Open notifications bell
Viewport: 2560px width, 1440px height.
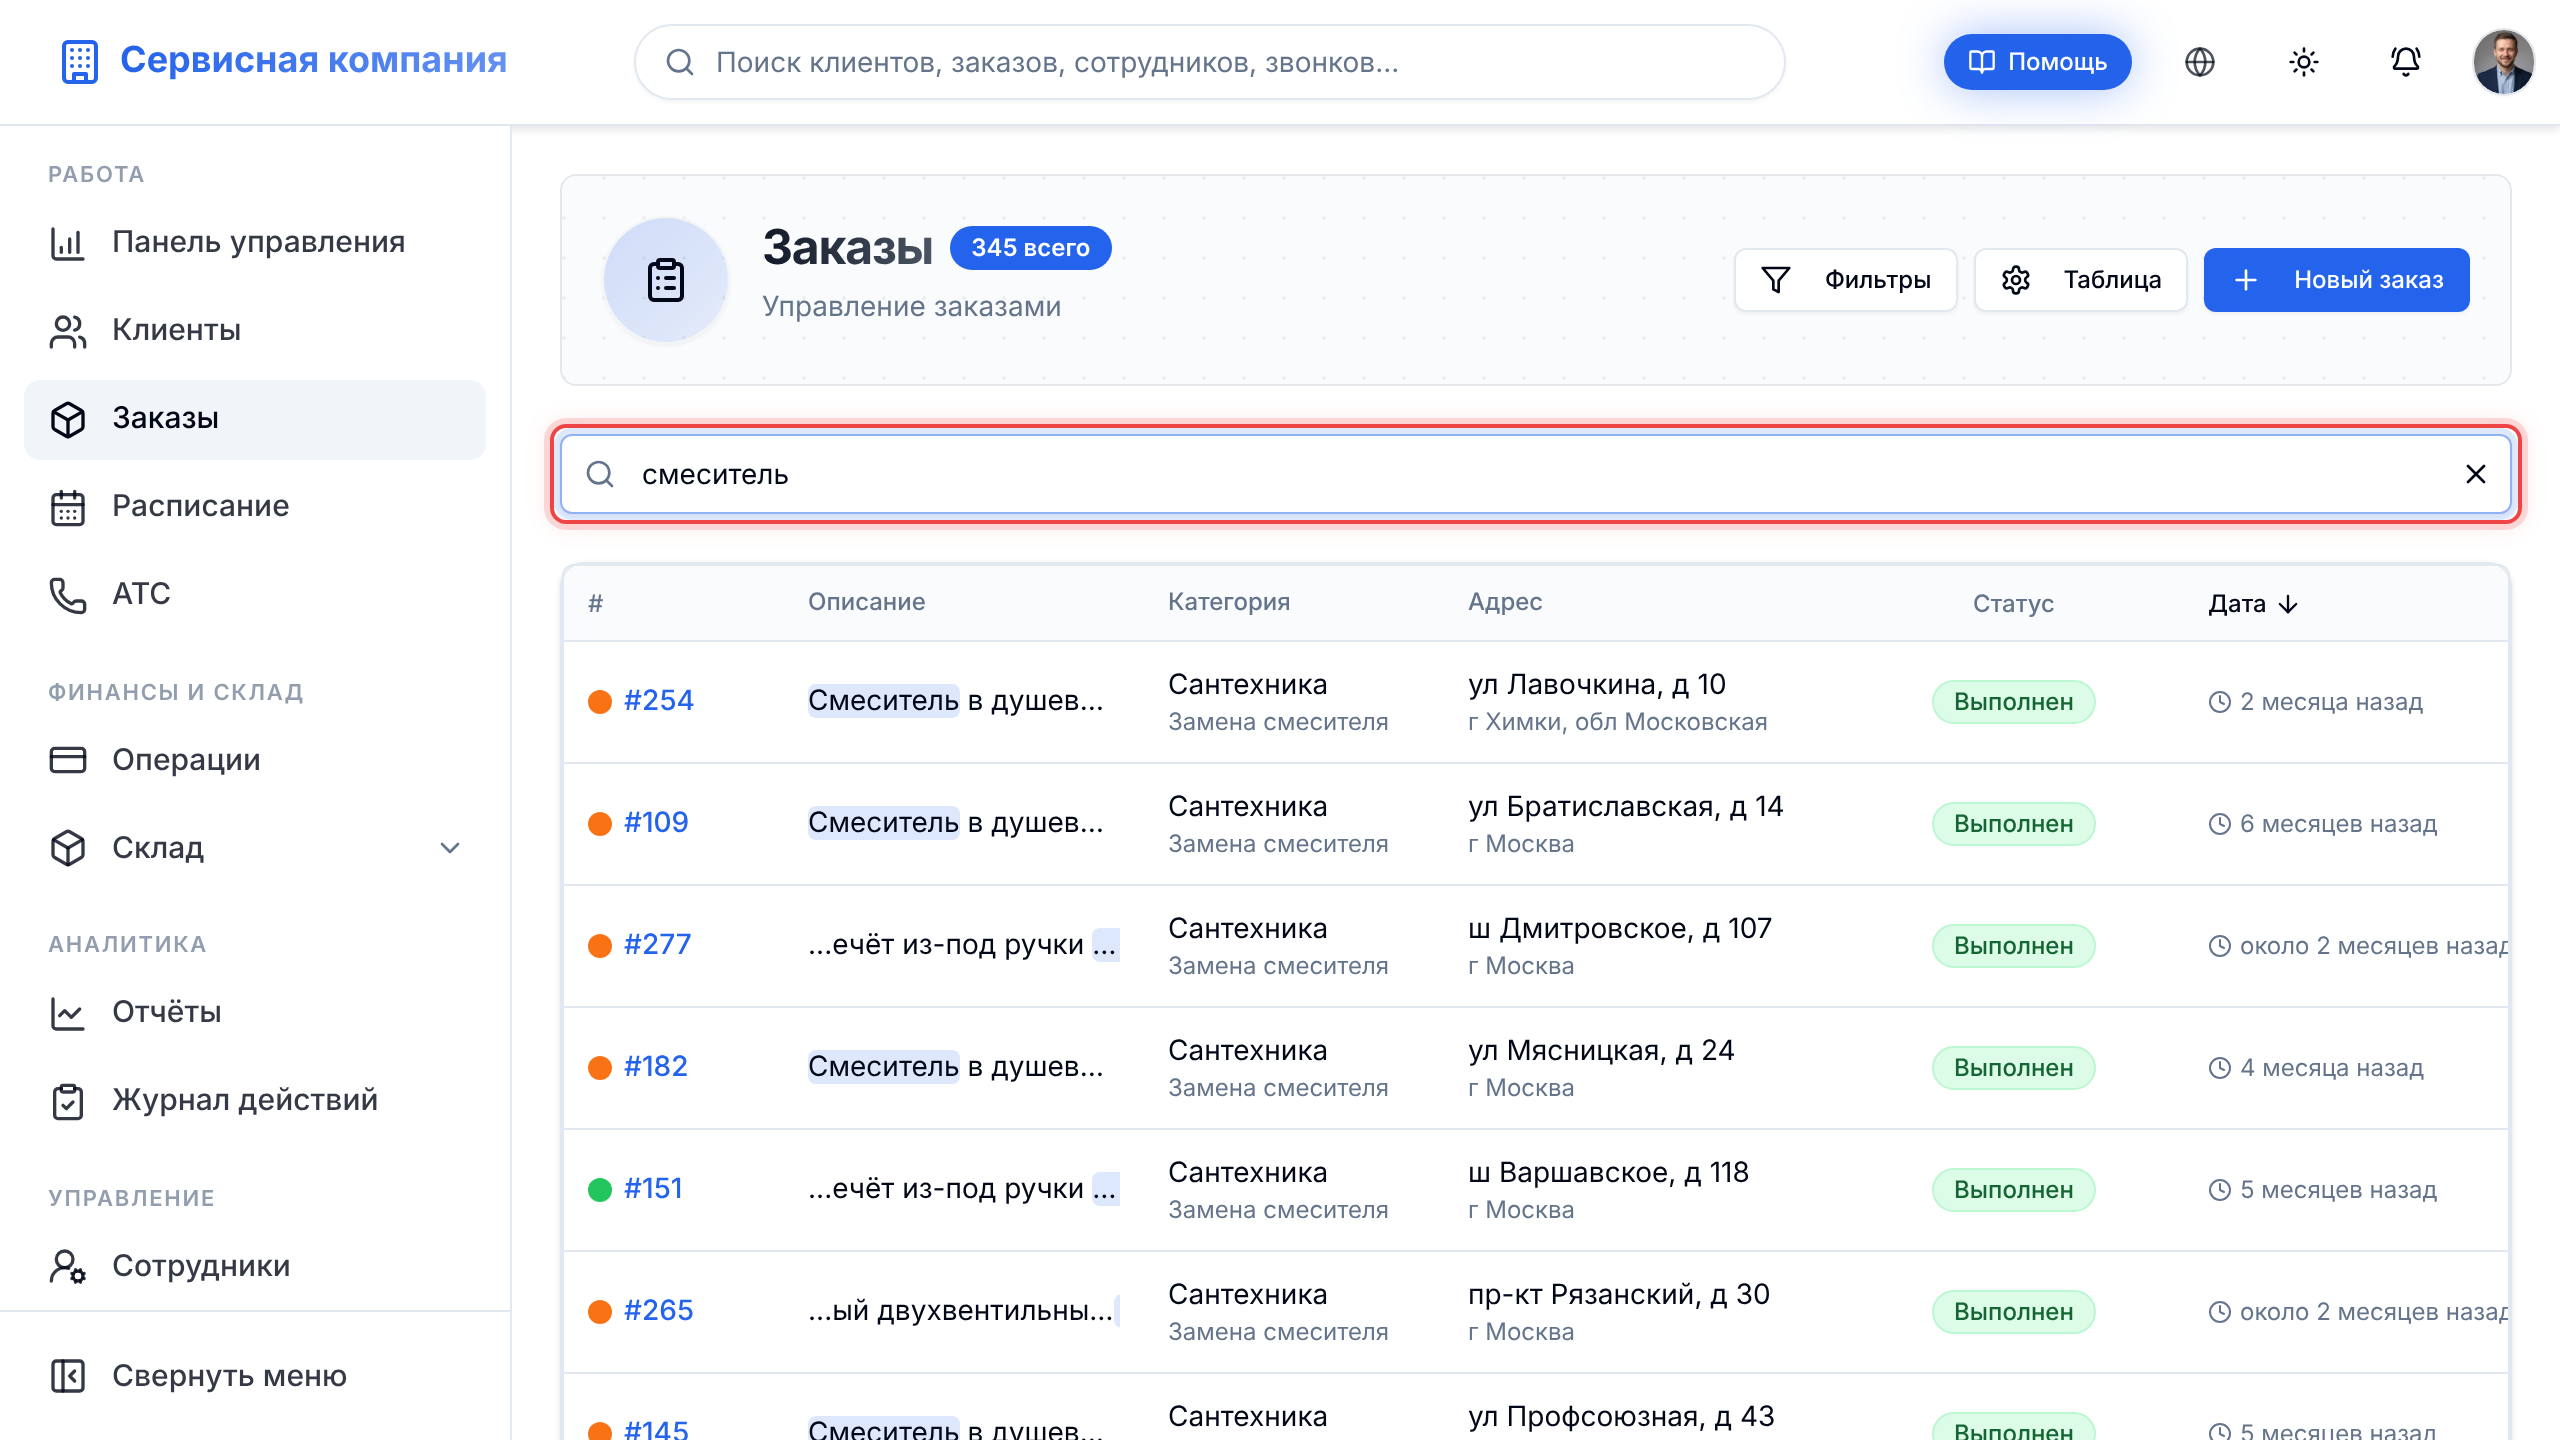point(2405,62)
